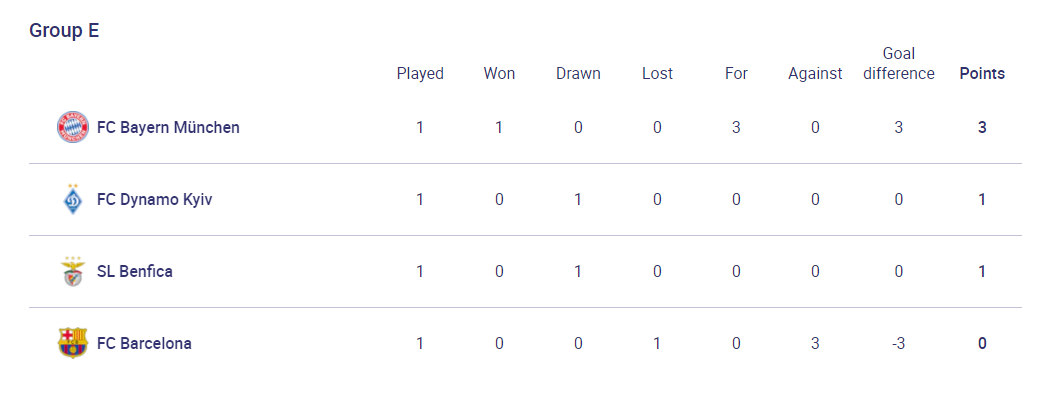Click Bayern München's points value of 3
The height and width of the screenshot is (395, 1047).
982,127
